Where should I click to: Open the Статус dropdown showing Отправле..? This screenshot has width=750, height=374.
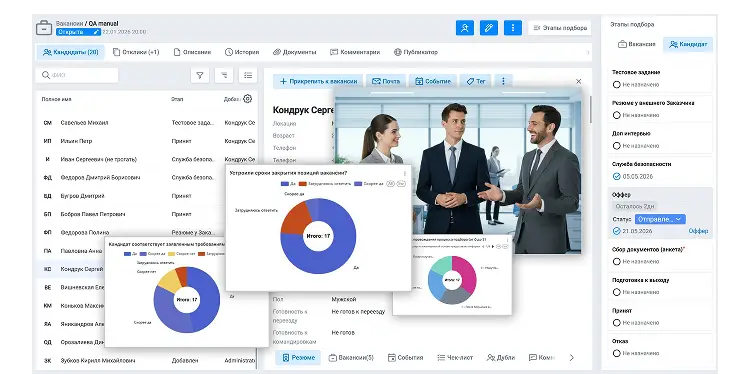click(660, 219)
